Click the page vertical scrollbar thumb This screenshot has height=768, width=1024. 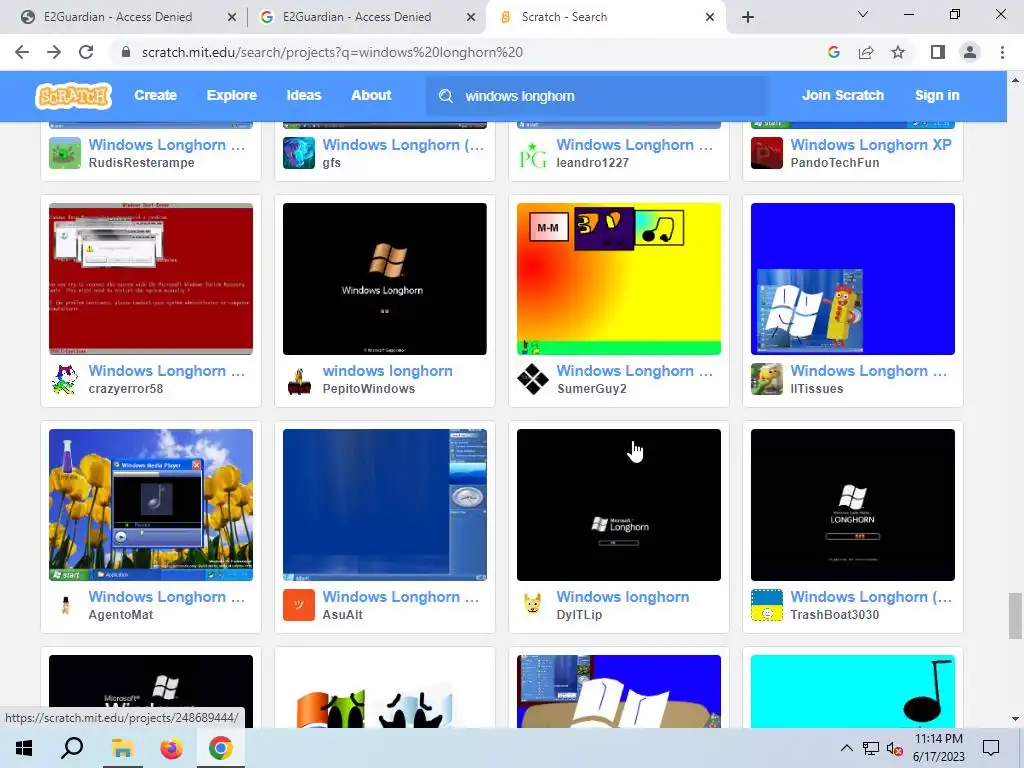tap(1015, 616)
